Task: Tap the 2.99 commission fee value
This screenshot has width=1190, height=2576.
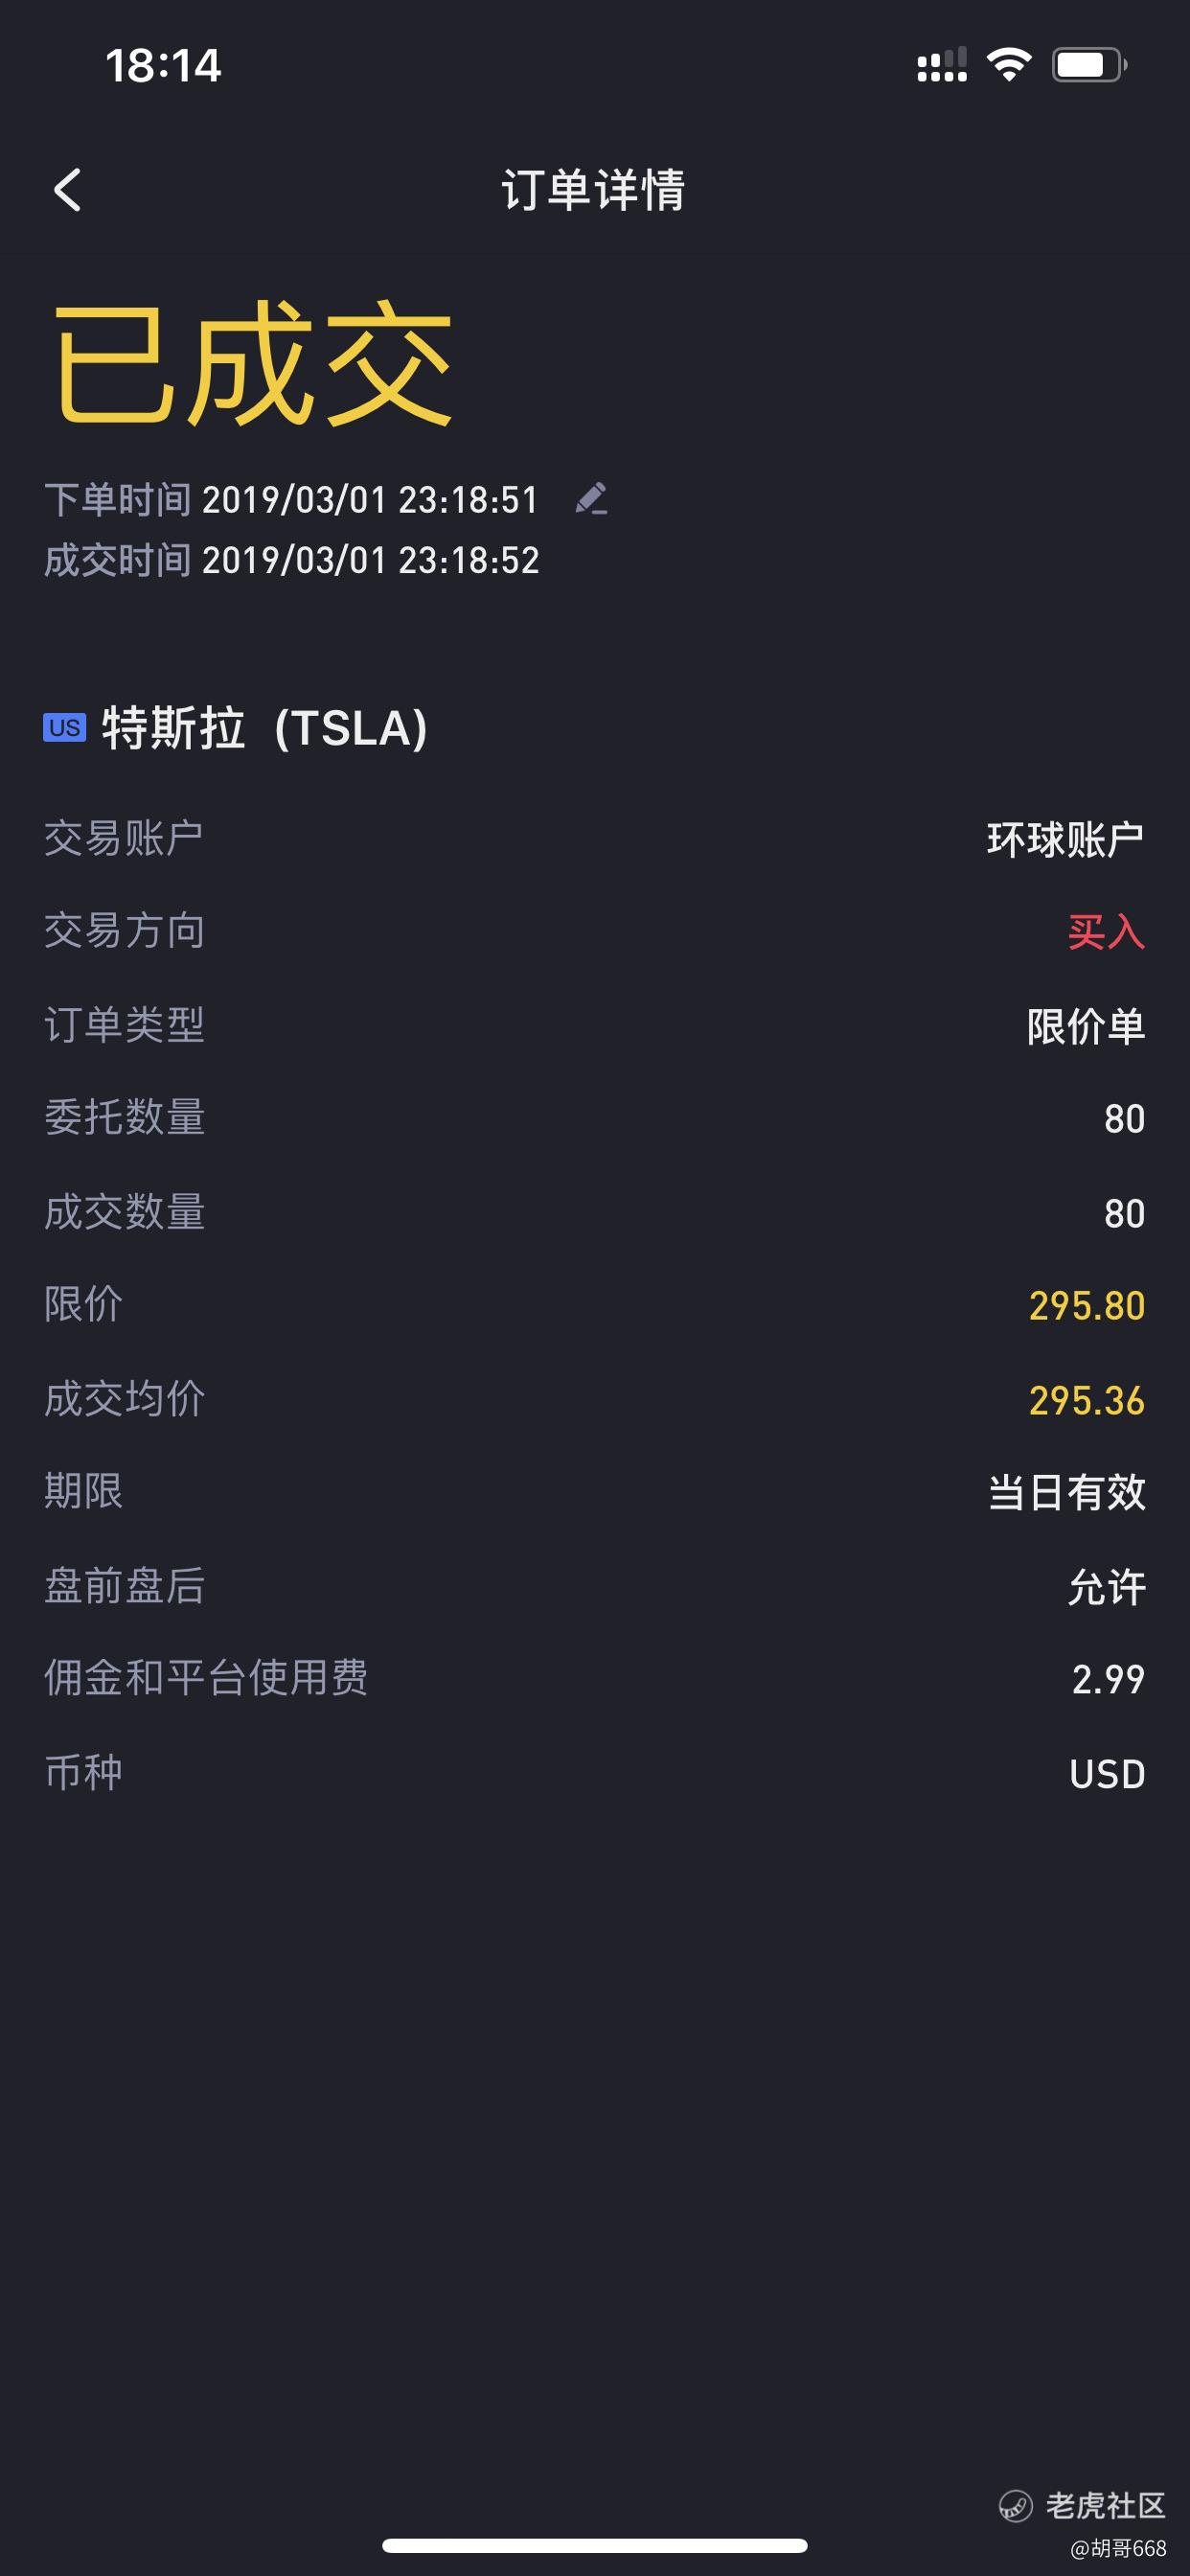Action: (x=1108, y=1680)
